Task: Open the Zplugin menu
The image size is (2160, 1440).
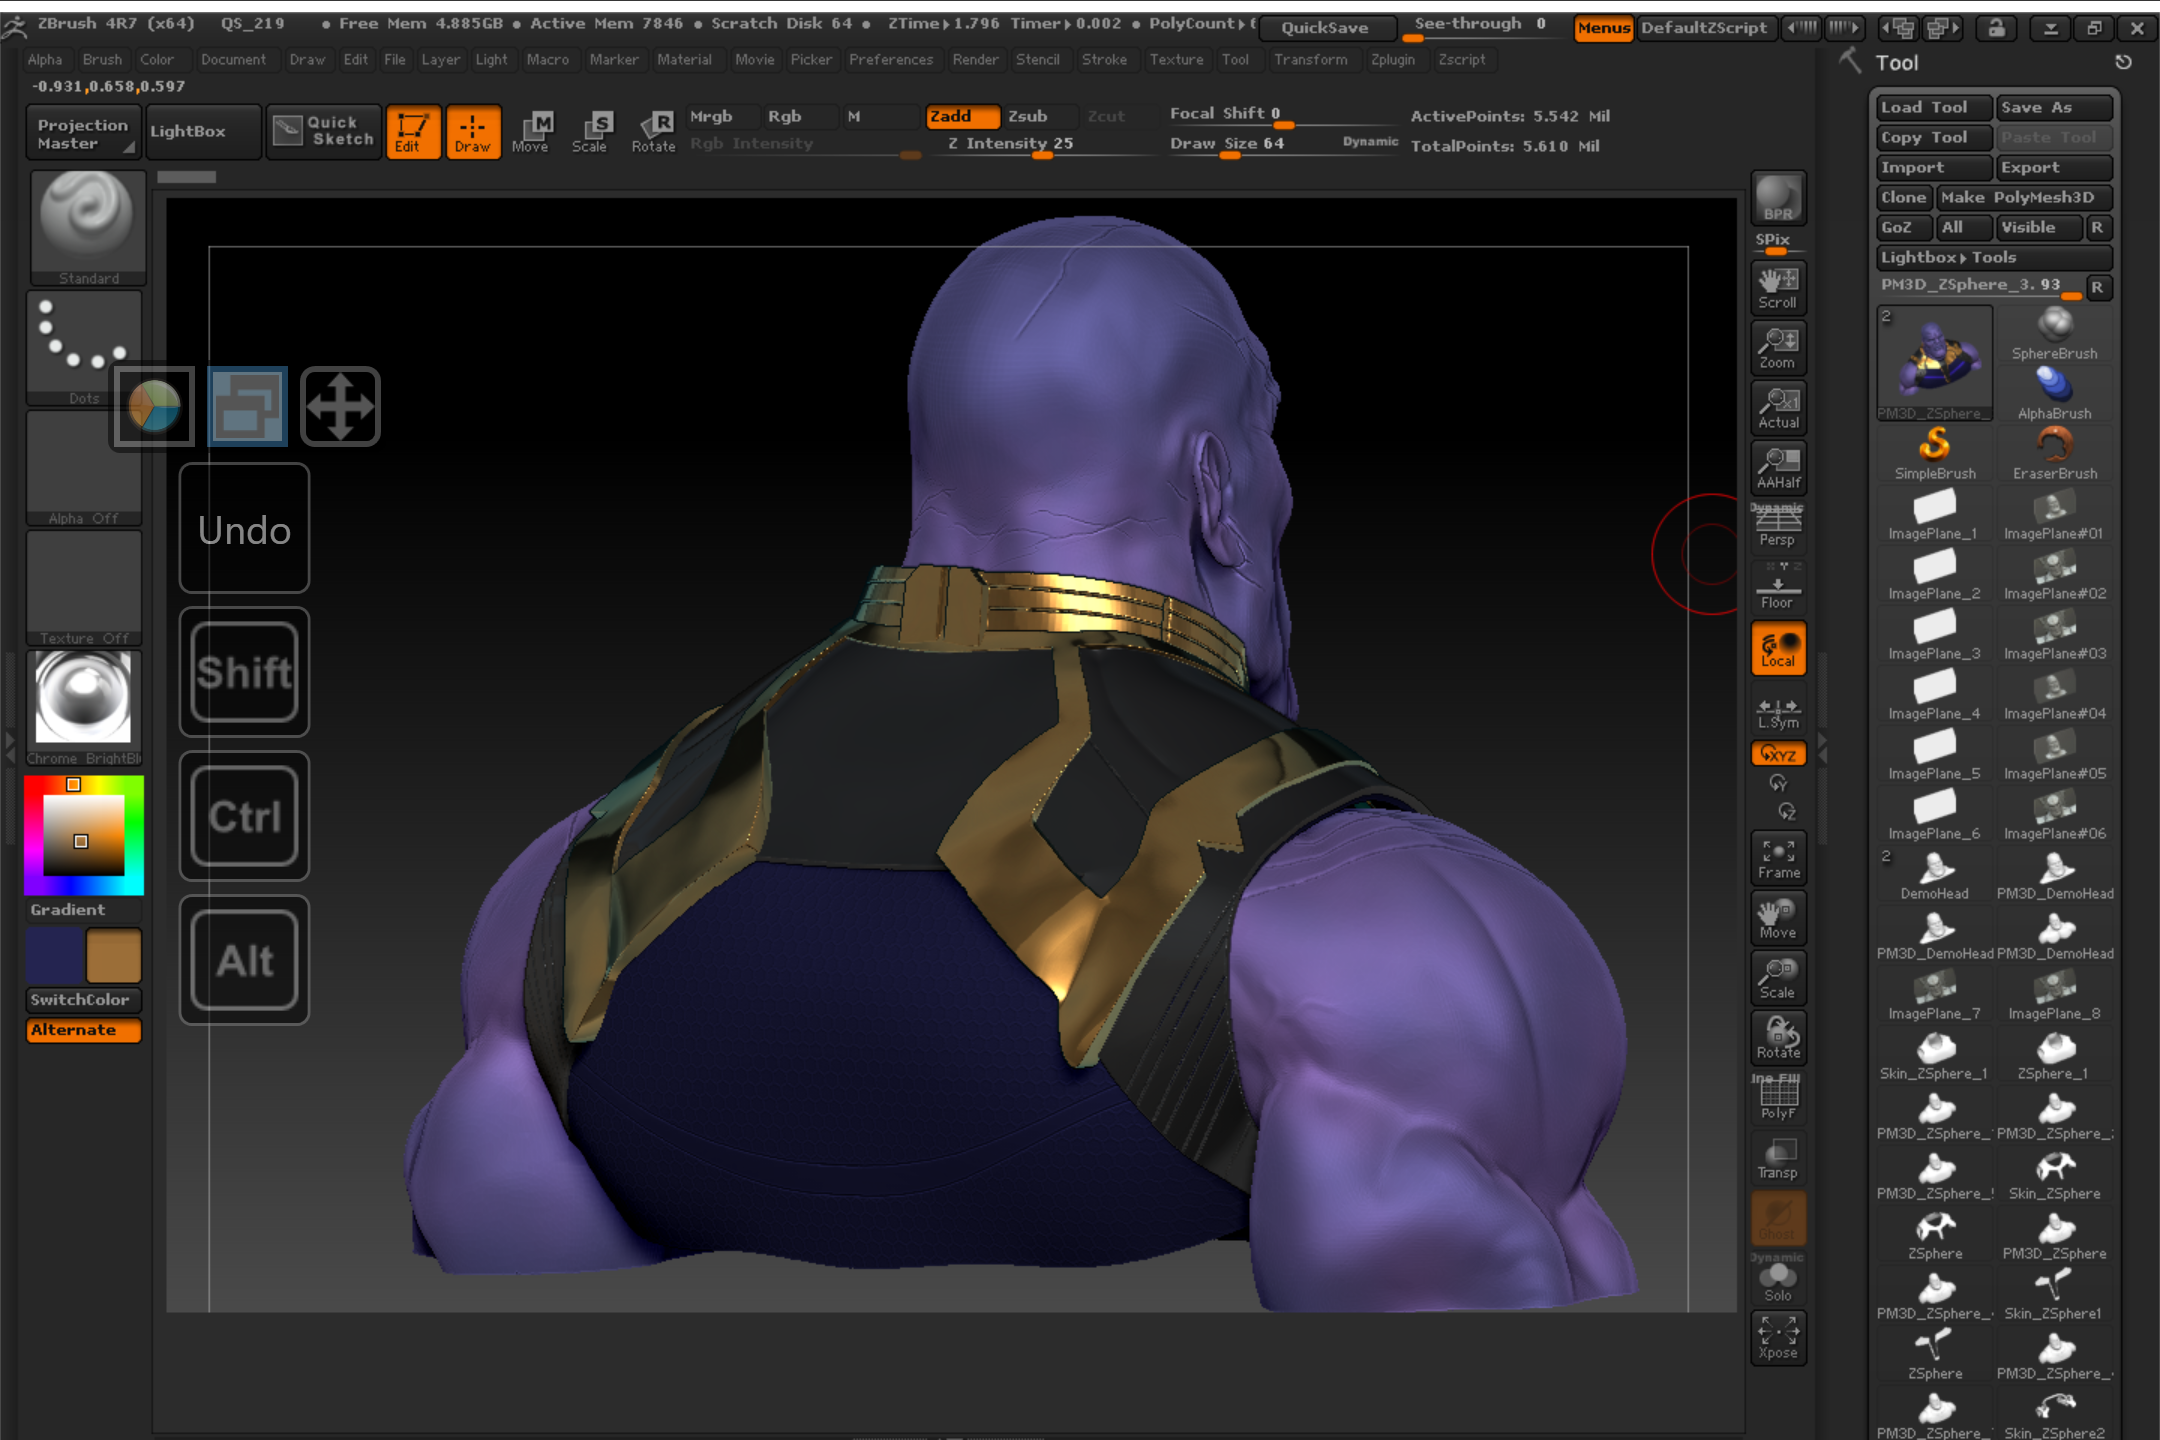Action: pyautogui.click(x=1392, y=59)
